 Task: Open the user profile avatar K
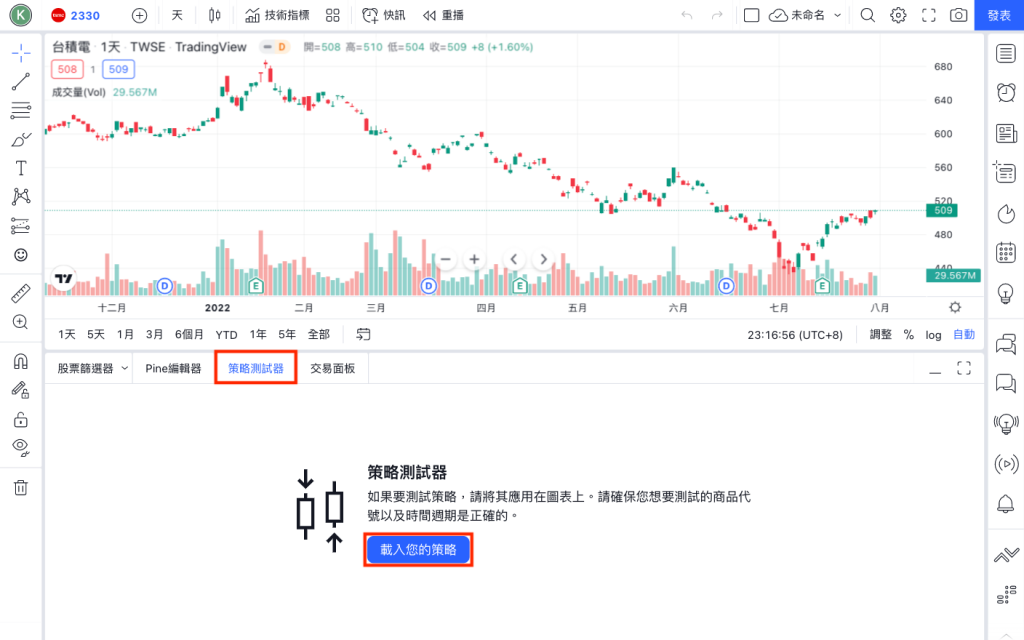[x=21, y=15]
